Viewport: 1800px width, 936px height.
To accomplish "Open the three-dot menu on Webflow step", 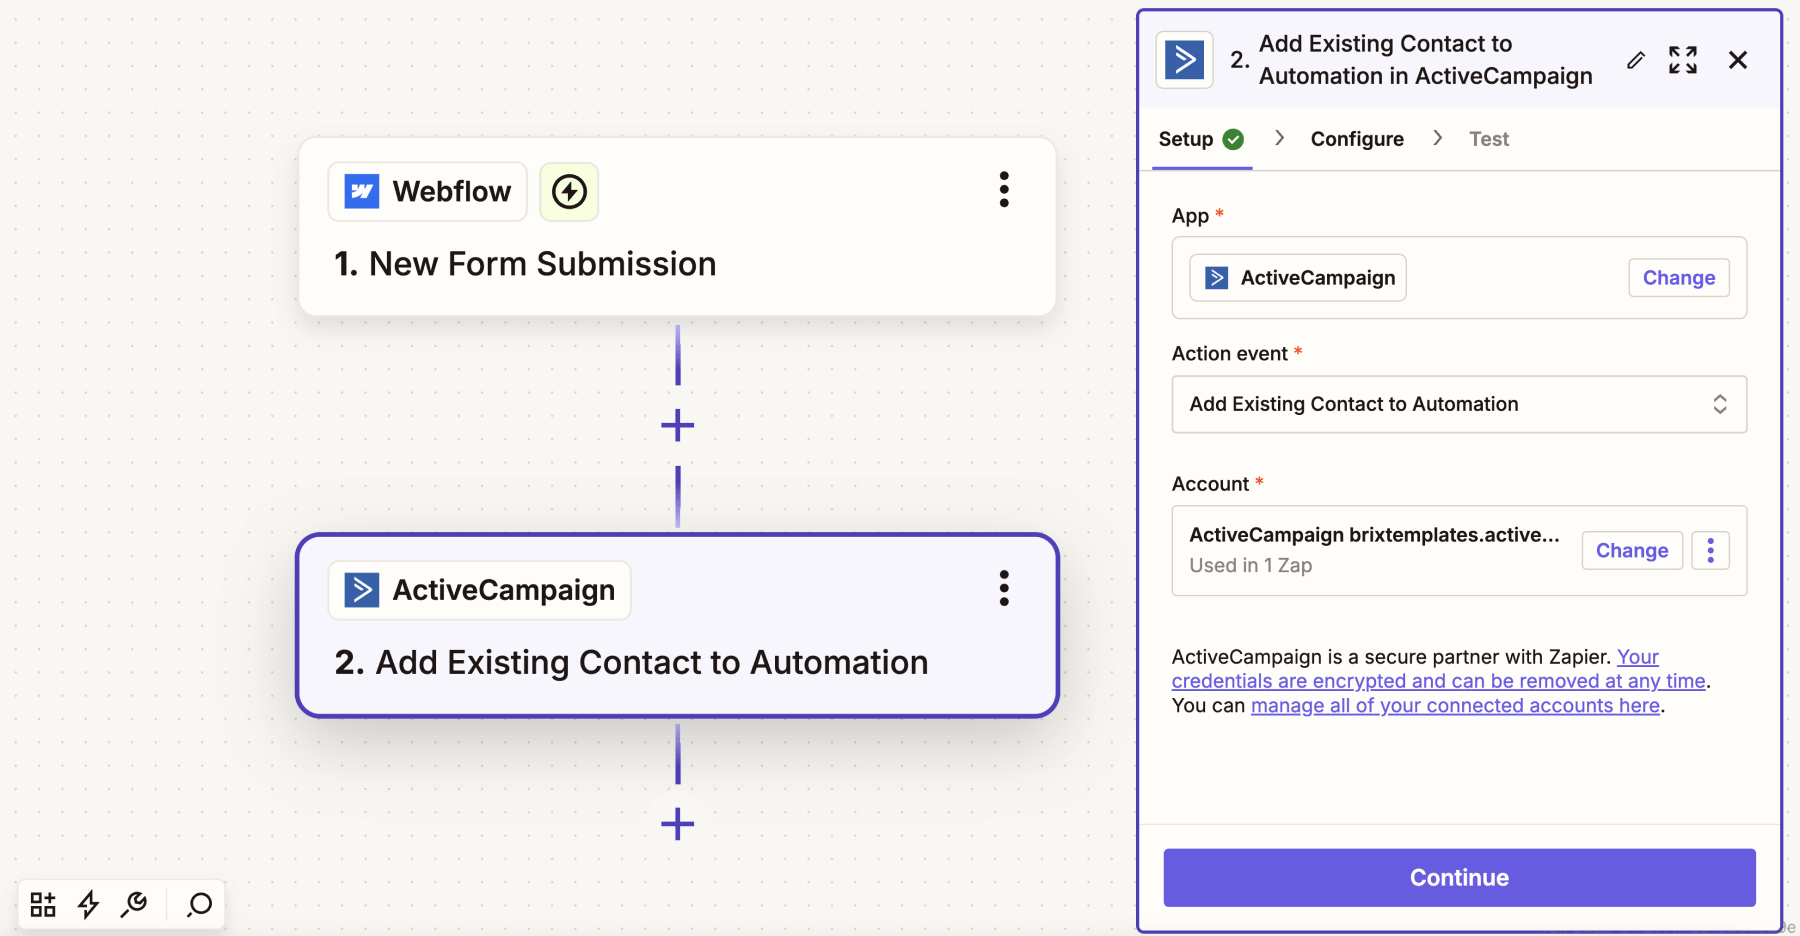I will (1004, 189).
